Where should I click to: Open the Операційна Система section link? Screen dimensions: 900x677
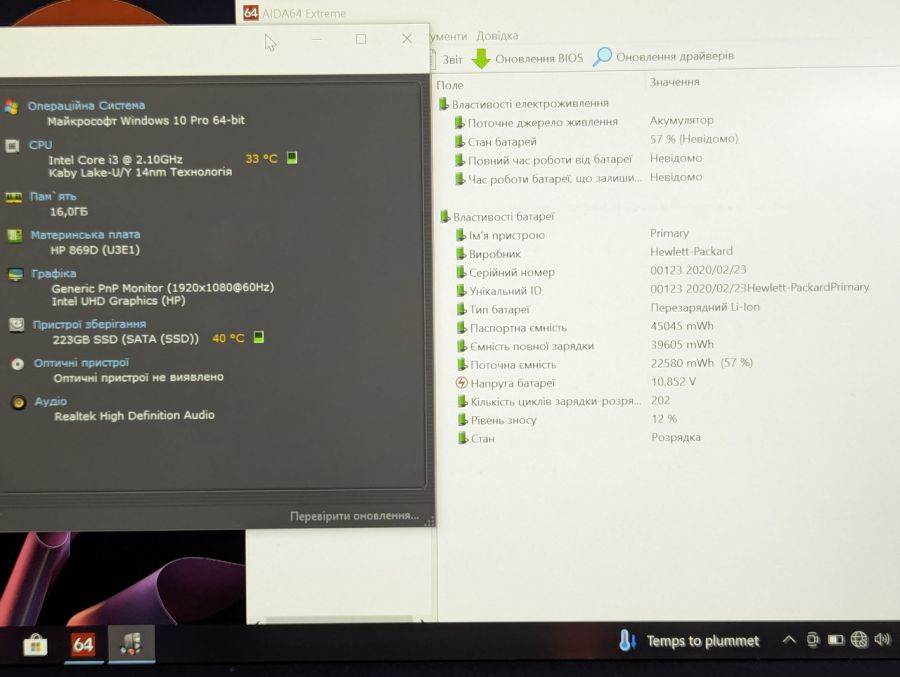pos(86,106)
